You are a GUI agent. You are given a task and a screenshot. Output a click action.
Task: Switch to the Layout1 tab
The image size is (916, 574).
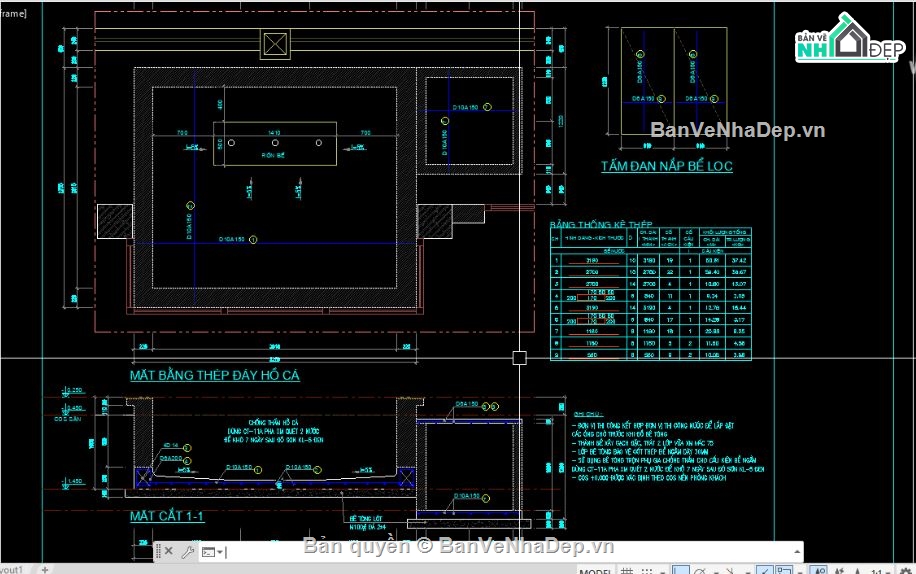tap(17, 570)
